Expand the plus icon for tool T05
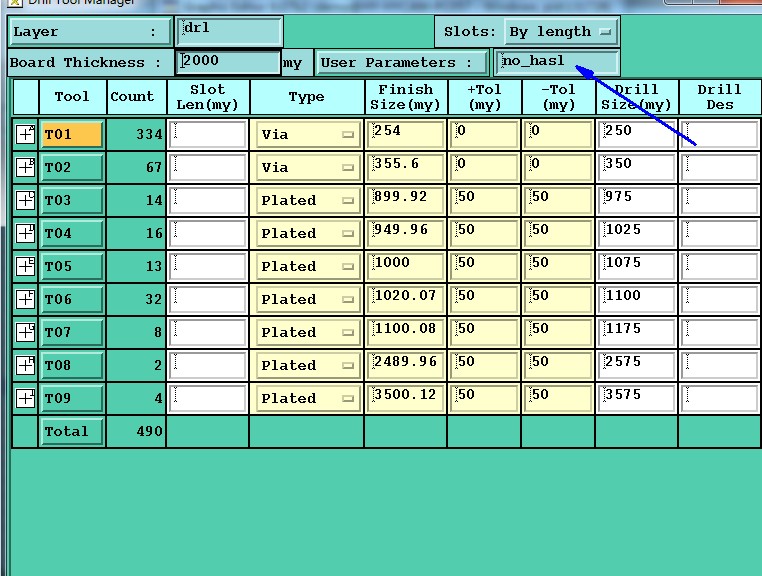Image resolution: width=762 pixels, height=576 pixels. pos(25,266)
